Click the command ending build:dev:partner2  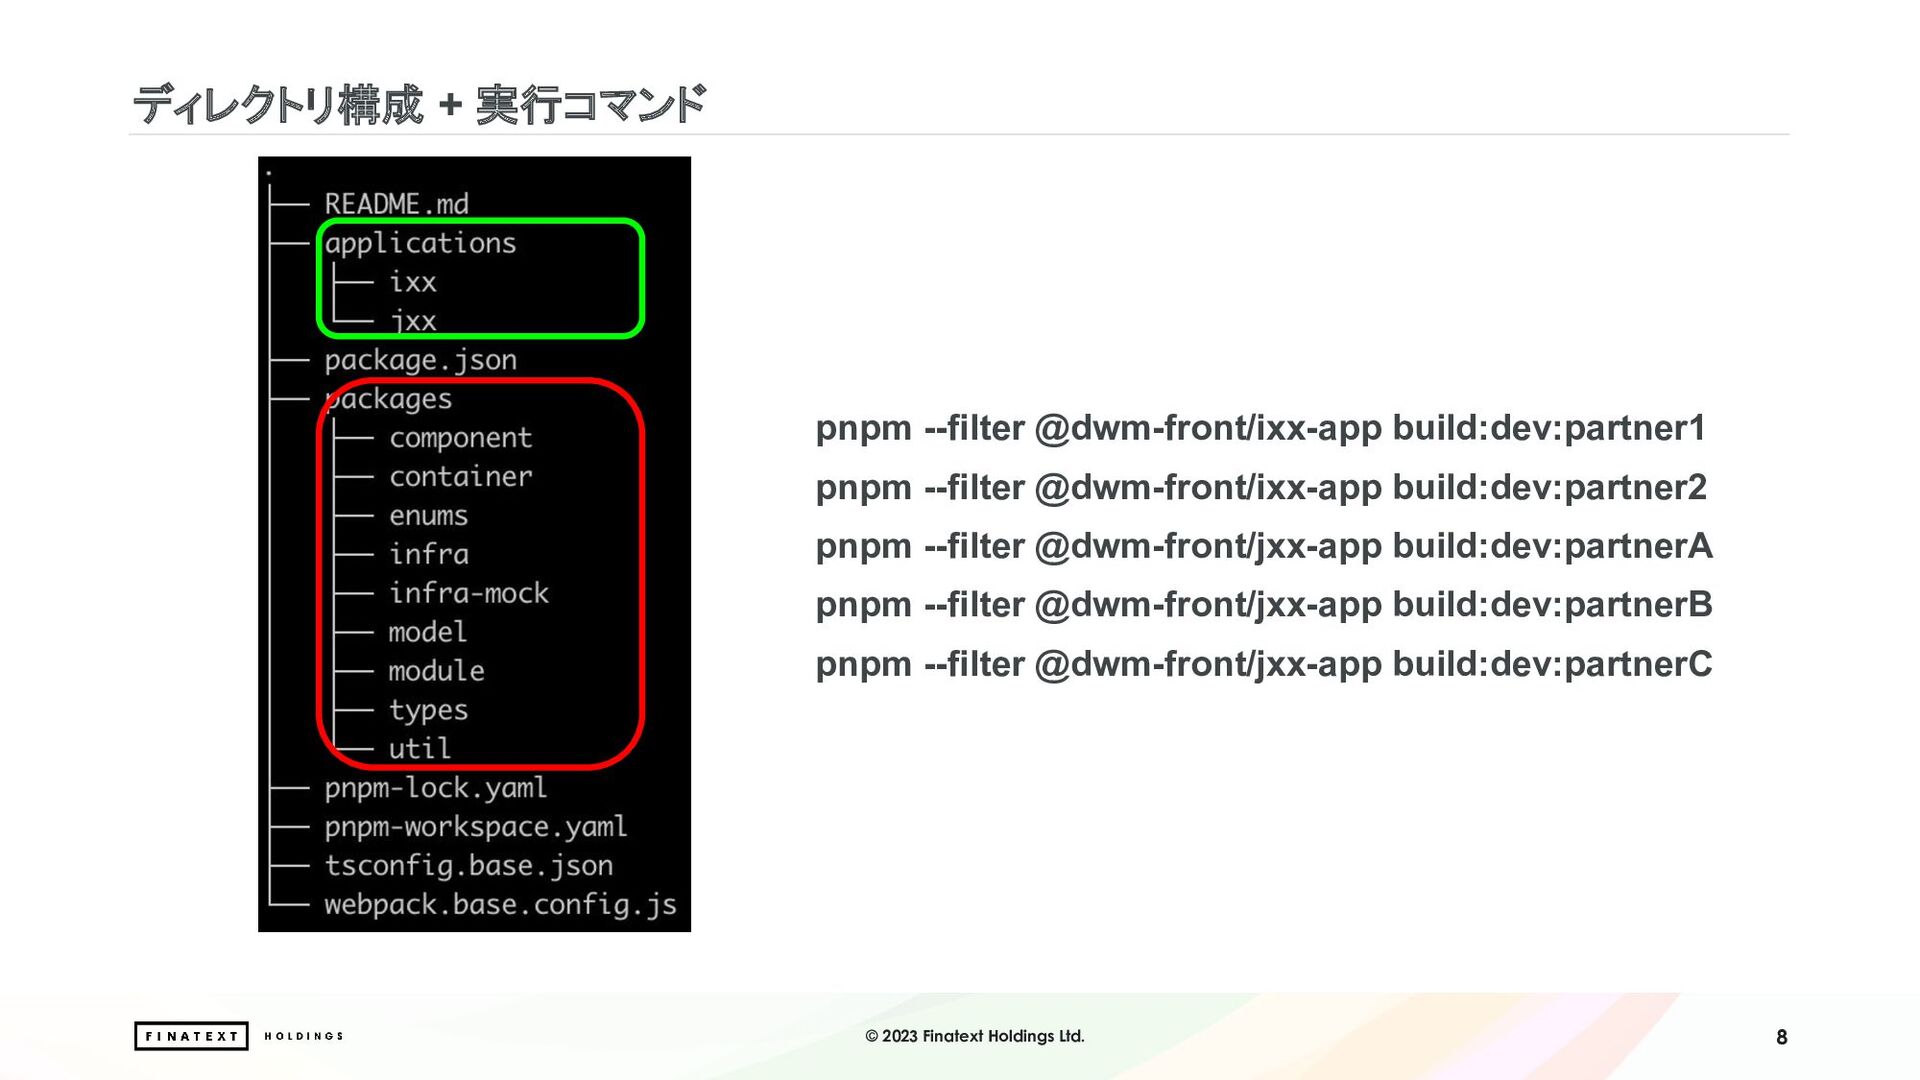pyautogui.click(x=1261, y=488)
